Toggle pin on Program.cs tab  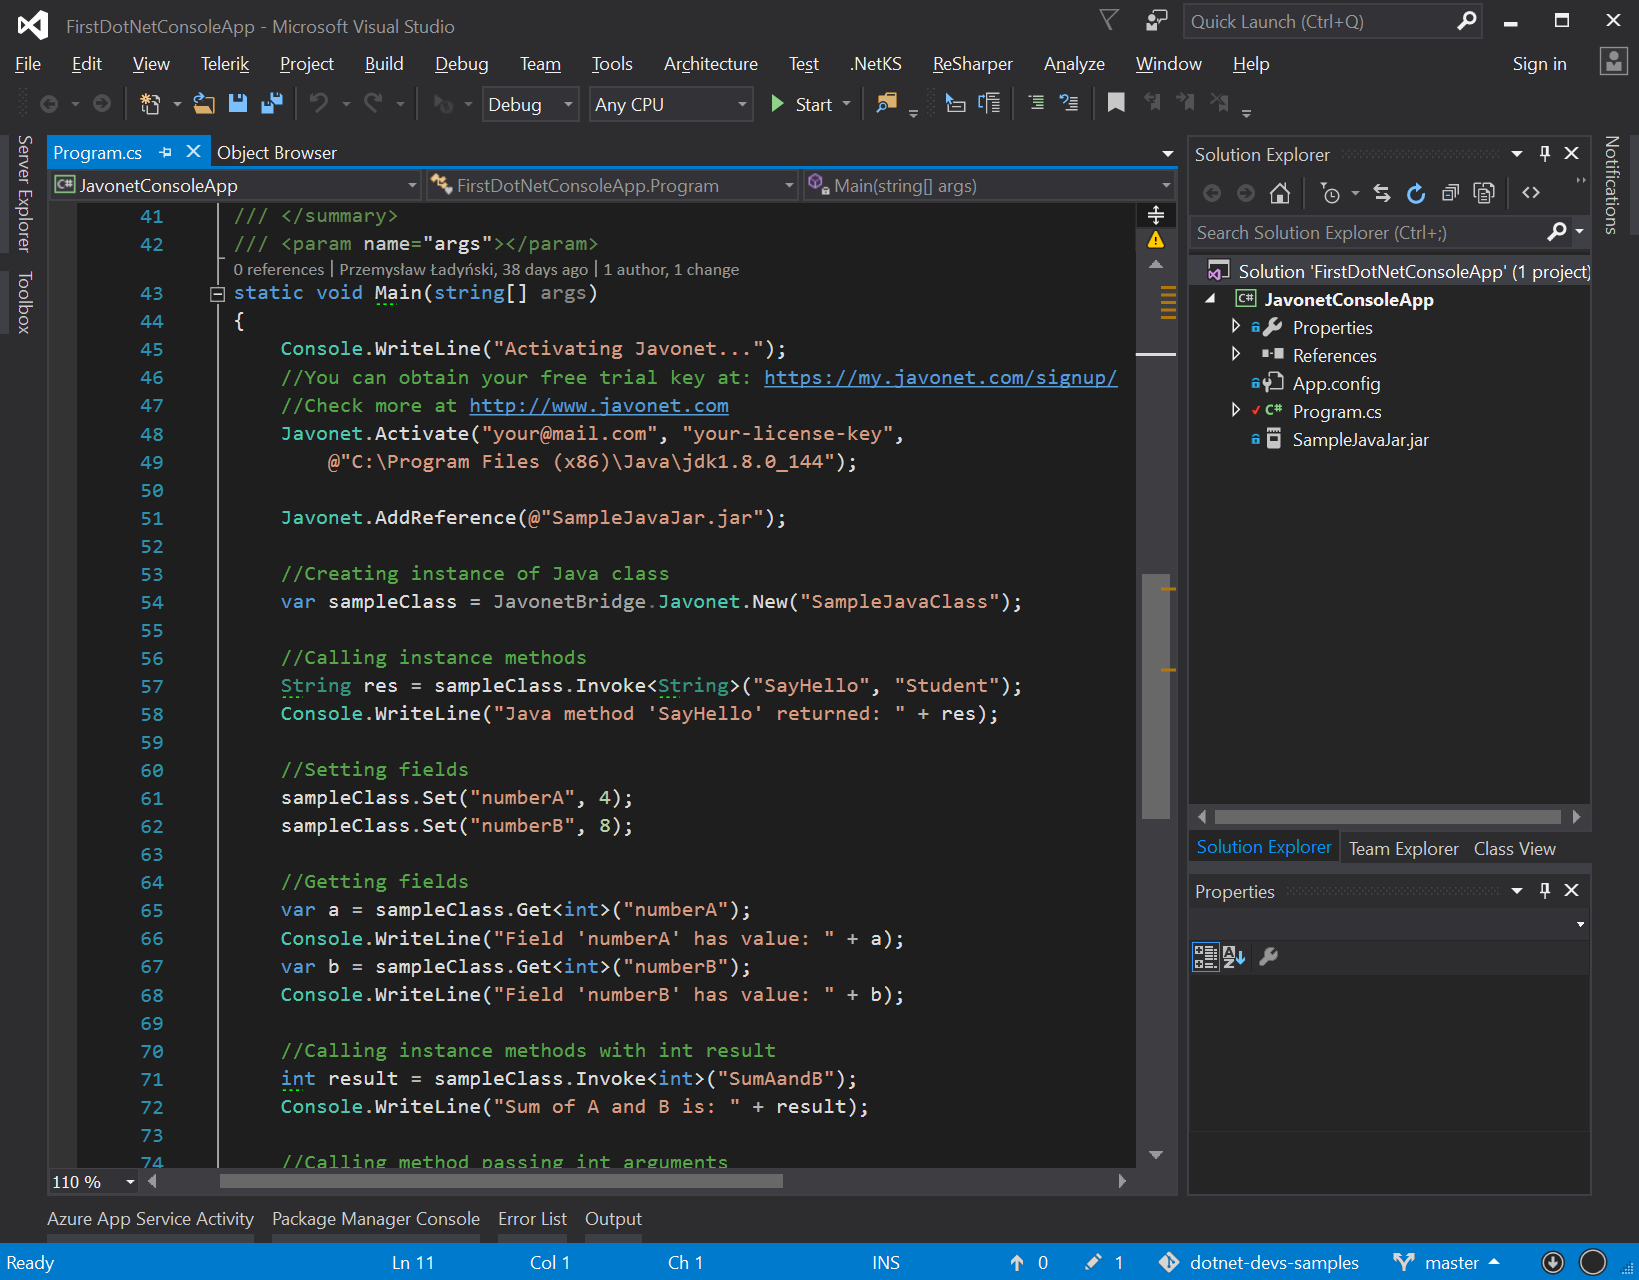click(x=166, y=152)
